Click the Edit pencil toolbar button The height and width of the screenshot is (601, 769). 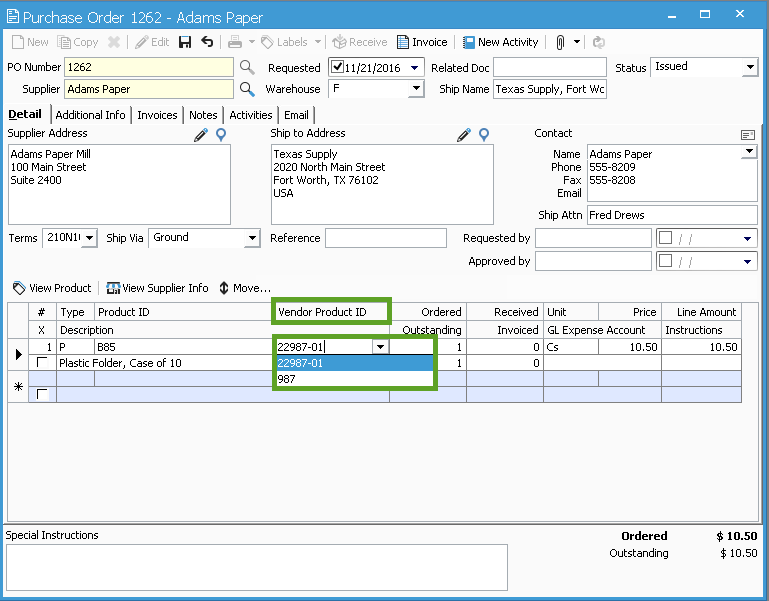point(152,42)
